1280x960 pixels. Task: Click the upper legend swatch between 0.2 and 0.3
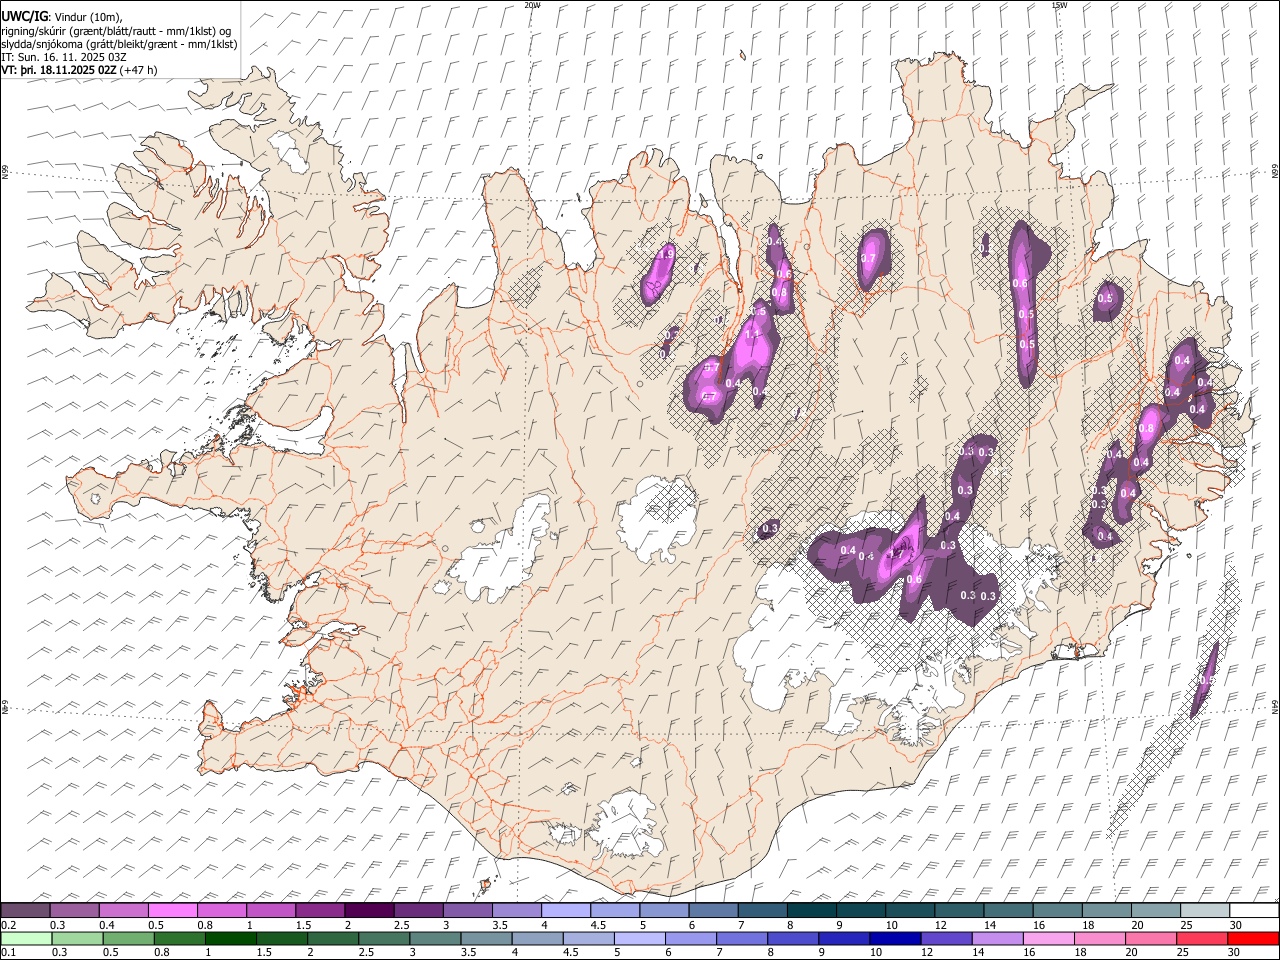click(x=25, y=911)
